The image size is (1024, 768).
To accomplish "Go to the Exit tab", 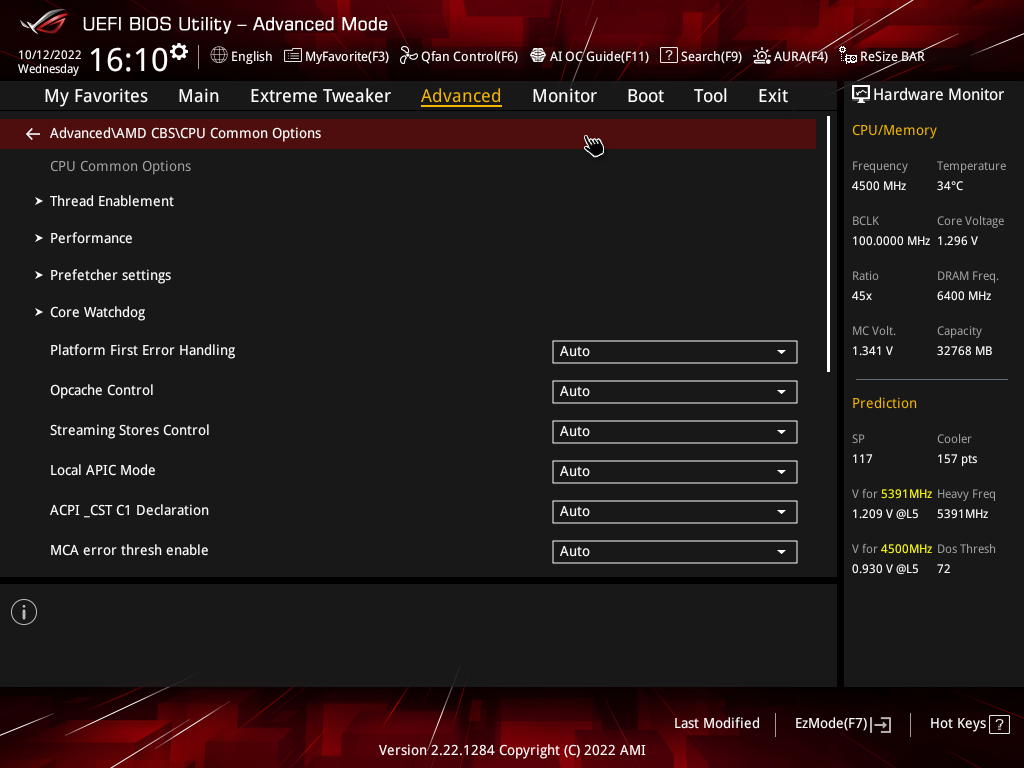I will tap(773, 96).
